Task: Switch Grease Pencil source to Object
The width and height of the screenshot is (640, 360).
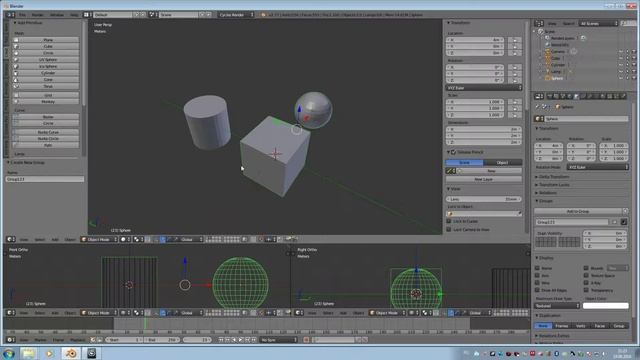Action: click(x=502, y=162)
